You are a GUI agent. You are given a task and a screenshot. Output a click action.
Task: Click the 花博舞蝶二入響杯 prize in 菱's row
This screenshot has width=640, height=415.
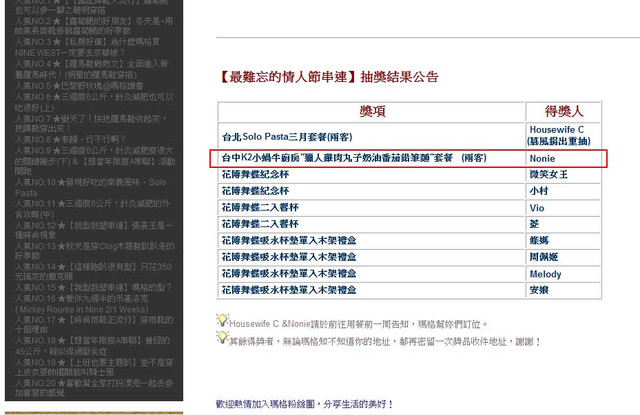pos(371,224)
